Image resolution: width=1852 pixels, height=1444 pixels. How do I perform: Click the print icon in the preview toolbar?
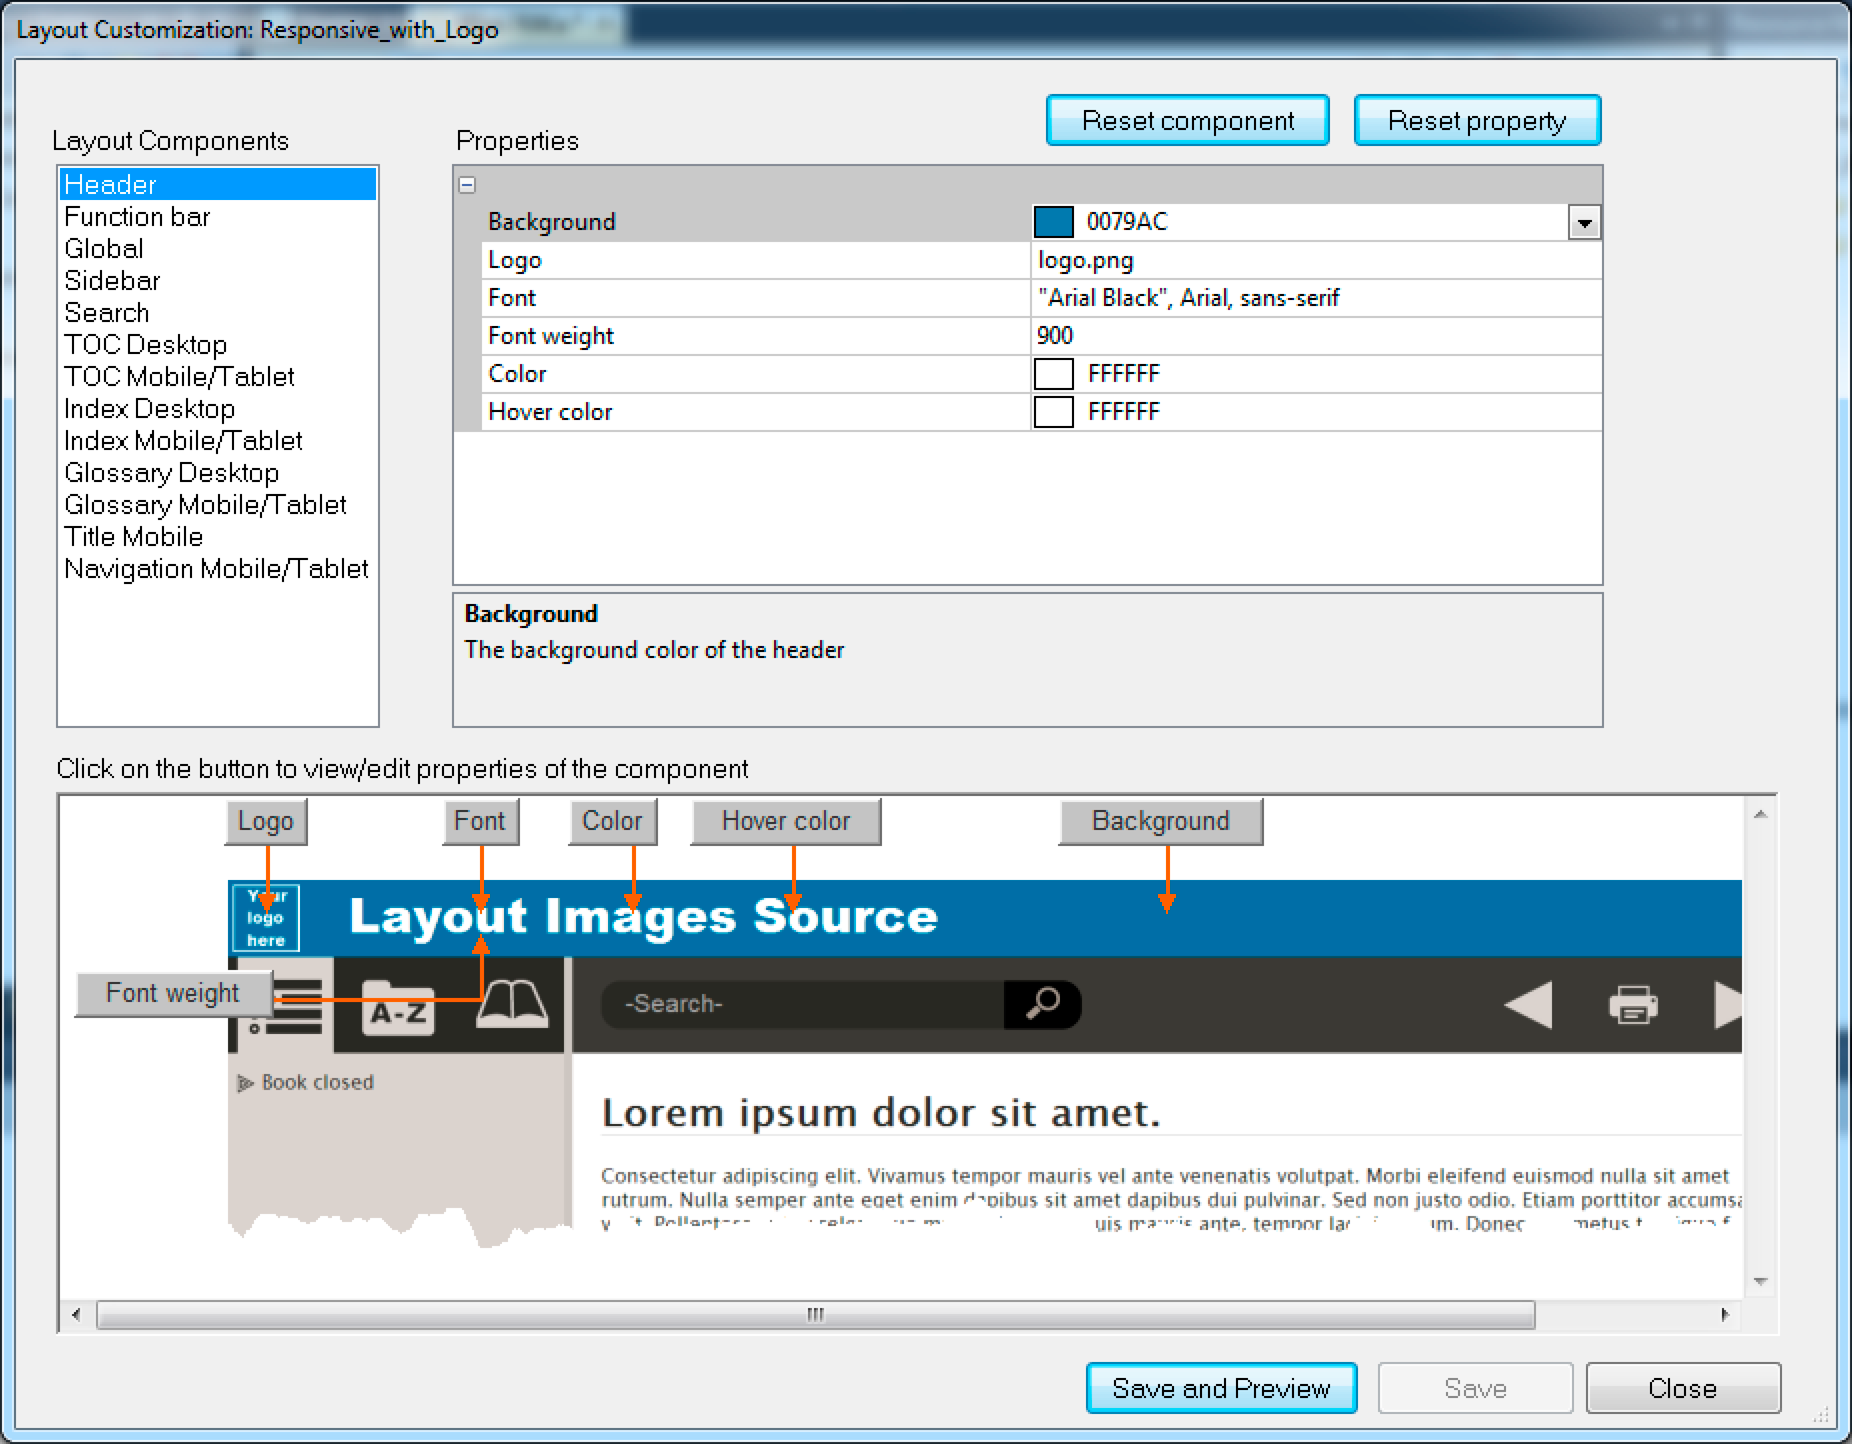pos(1634,1005)
